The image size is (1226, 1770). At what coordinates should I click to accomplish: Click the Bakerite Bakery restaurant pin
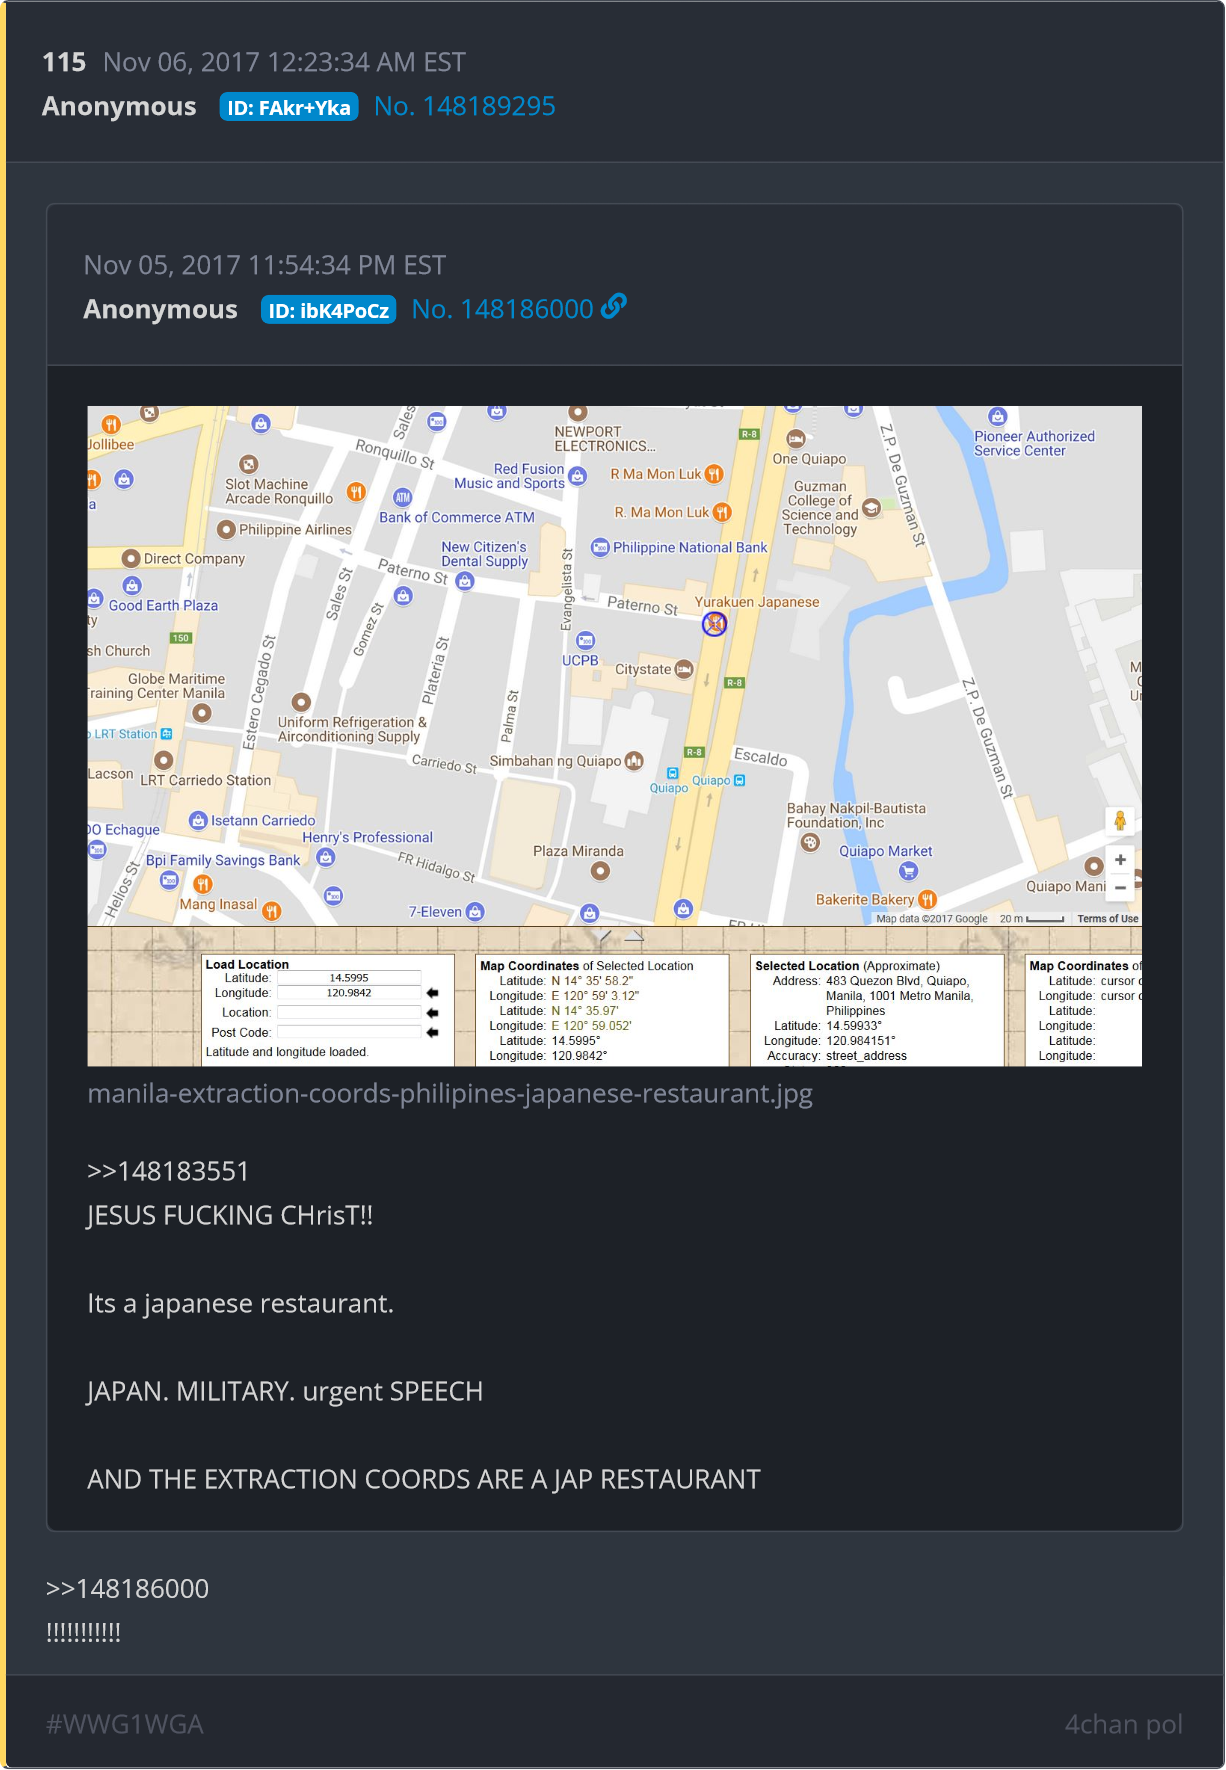927,899
